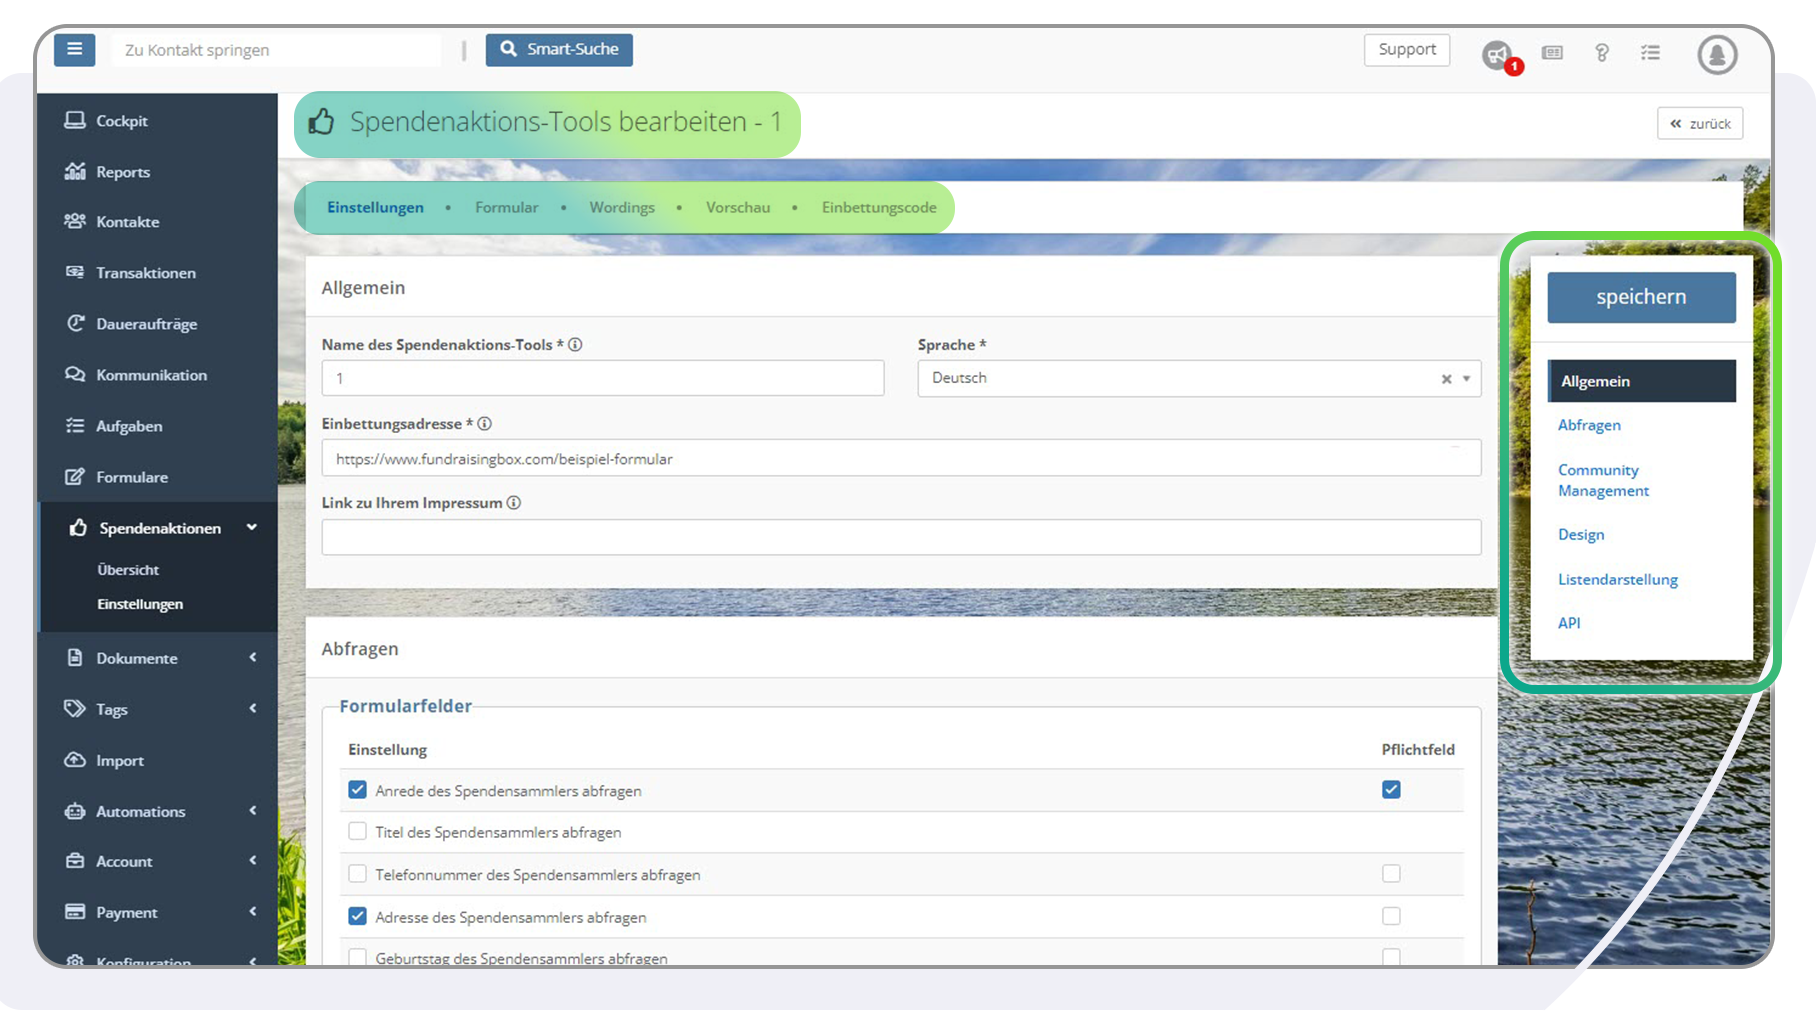Click info icon next to Einbettungsadresse

485,424
